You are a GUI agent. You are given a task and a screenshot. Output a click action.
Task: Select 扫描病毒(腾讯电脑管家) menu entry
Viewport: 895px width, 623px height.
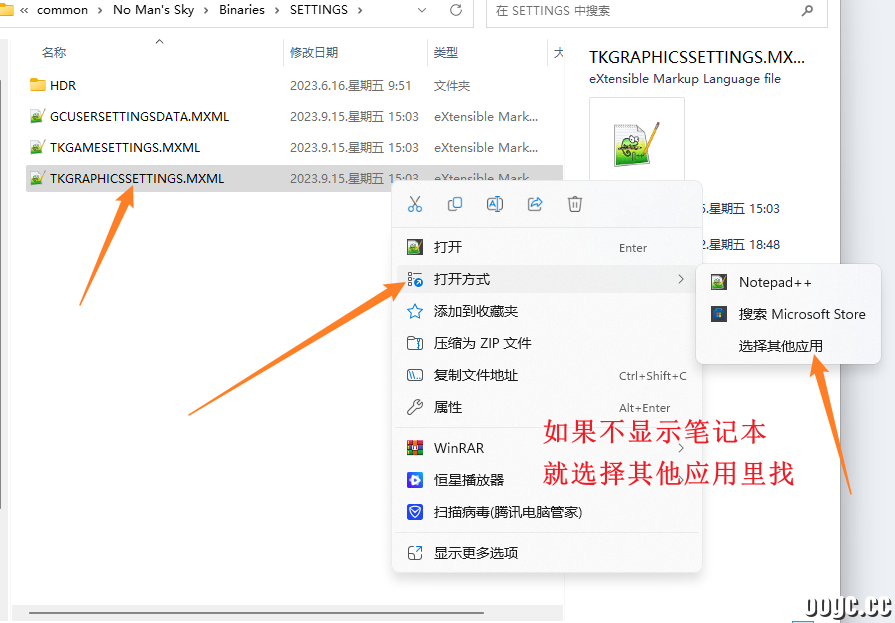547,512
